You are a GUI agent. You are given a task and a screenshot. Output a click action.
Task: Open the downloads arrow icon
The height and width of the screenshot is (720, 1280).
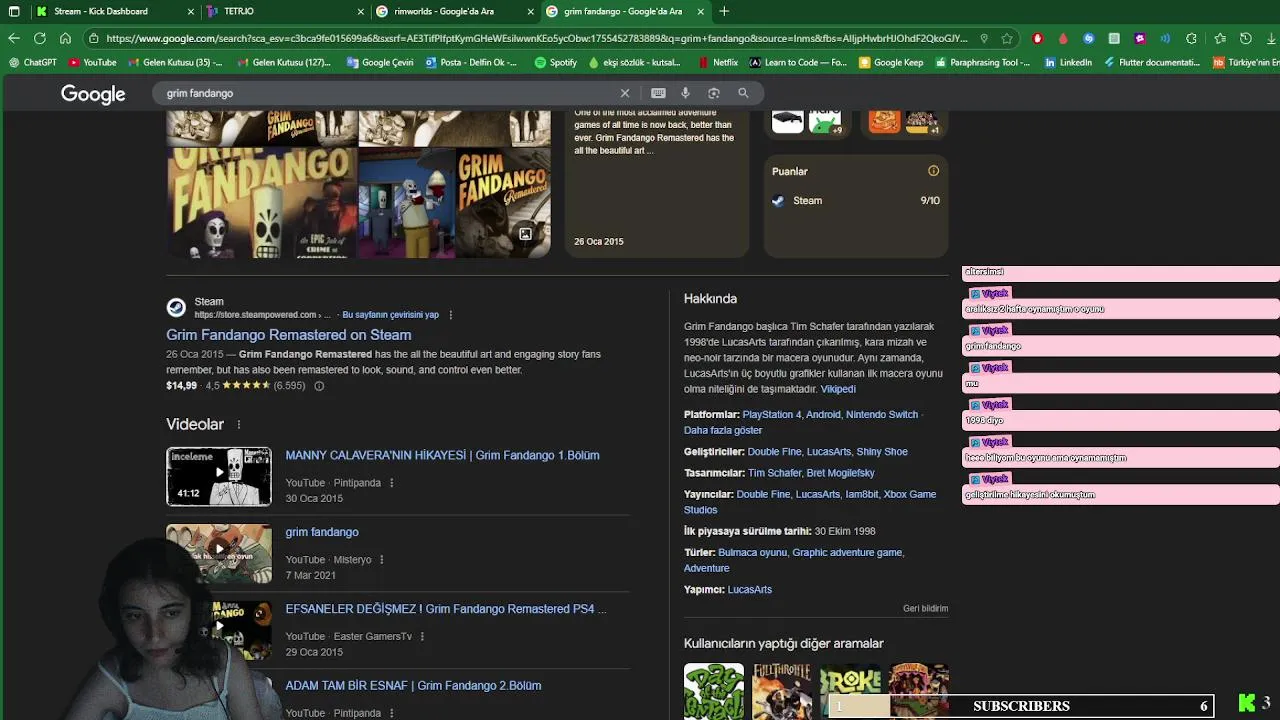tap(1271, 38)
